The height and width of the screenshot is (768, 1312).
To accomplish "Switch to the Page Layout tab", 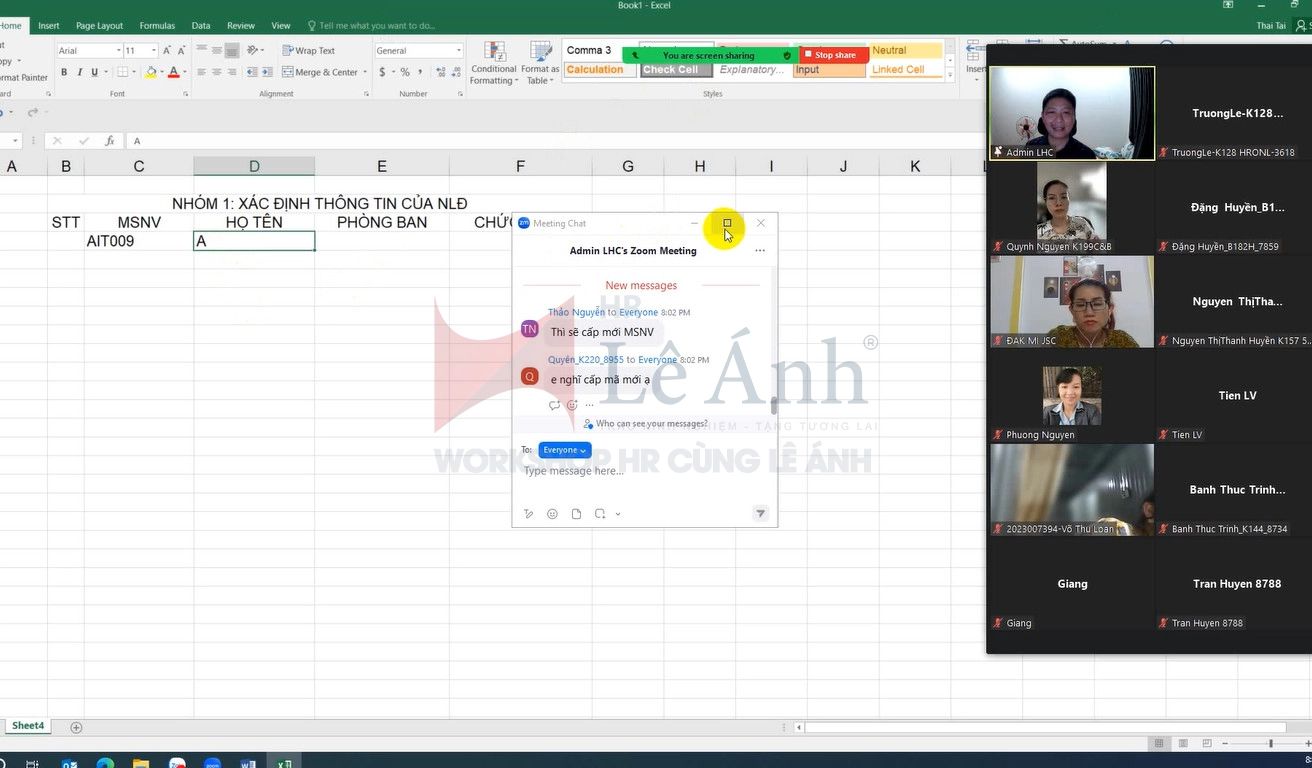I will (99, 25).
